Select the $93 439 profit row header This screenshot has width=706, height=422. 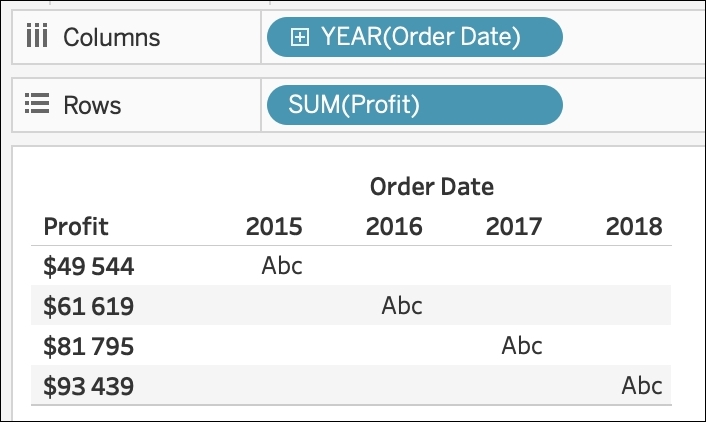pyautogui.click(x=89, y=386)
